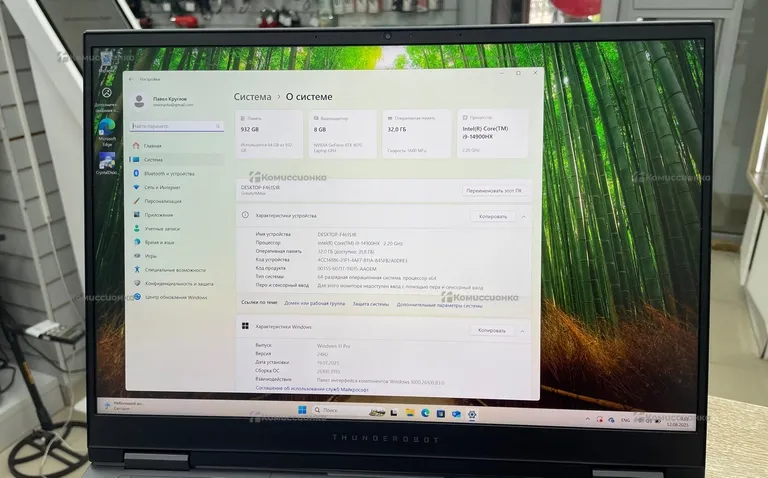
Task: Click the Специальные возможности accessibility icon
Action: point(137,269)
